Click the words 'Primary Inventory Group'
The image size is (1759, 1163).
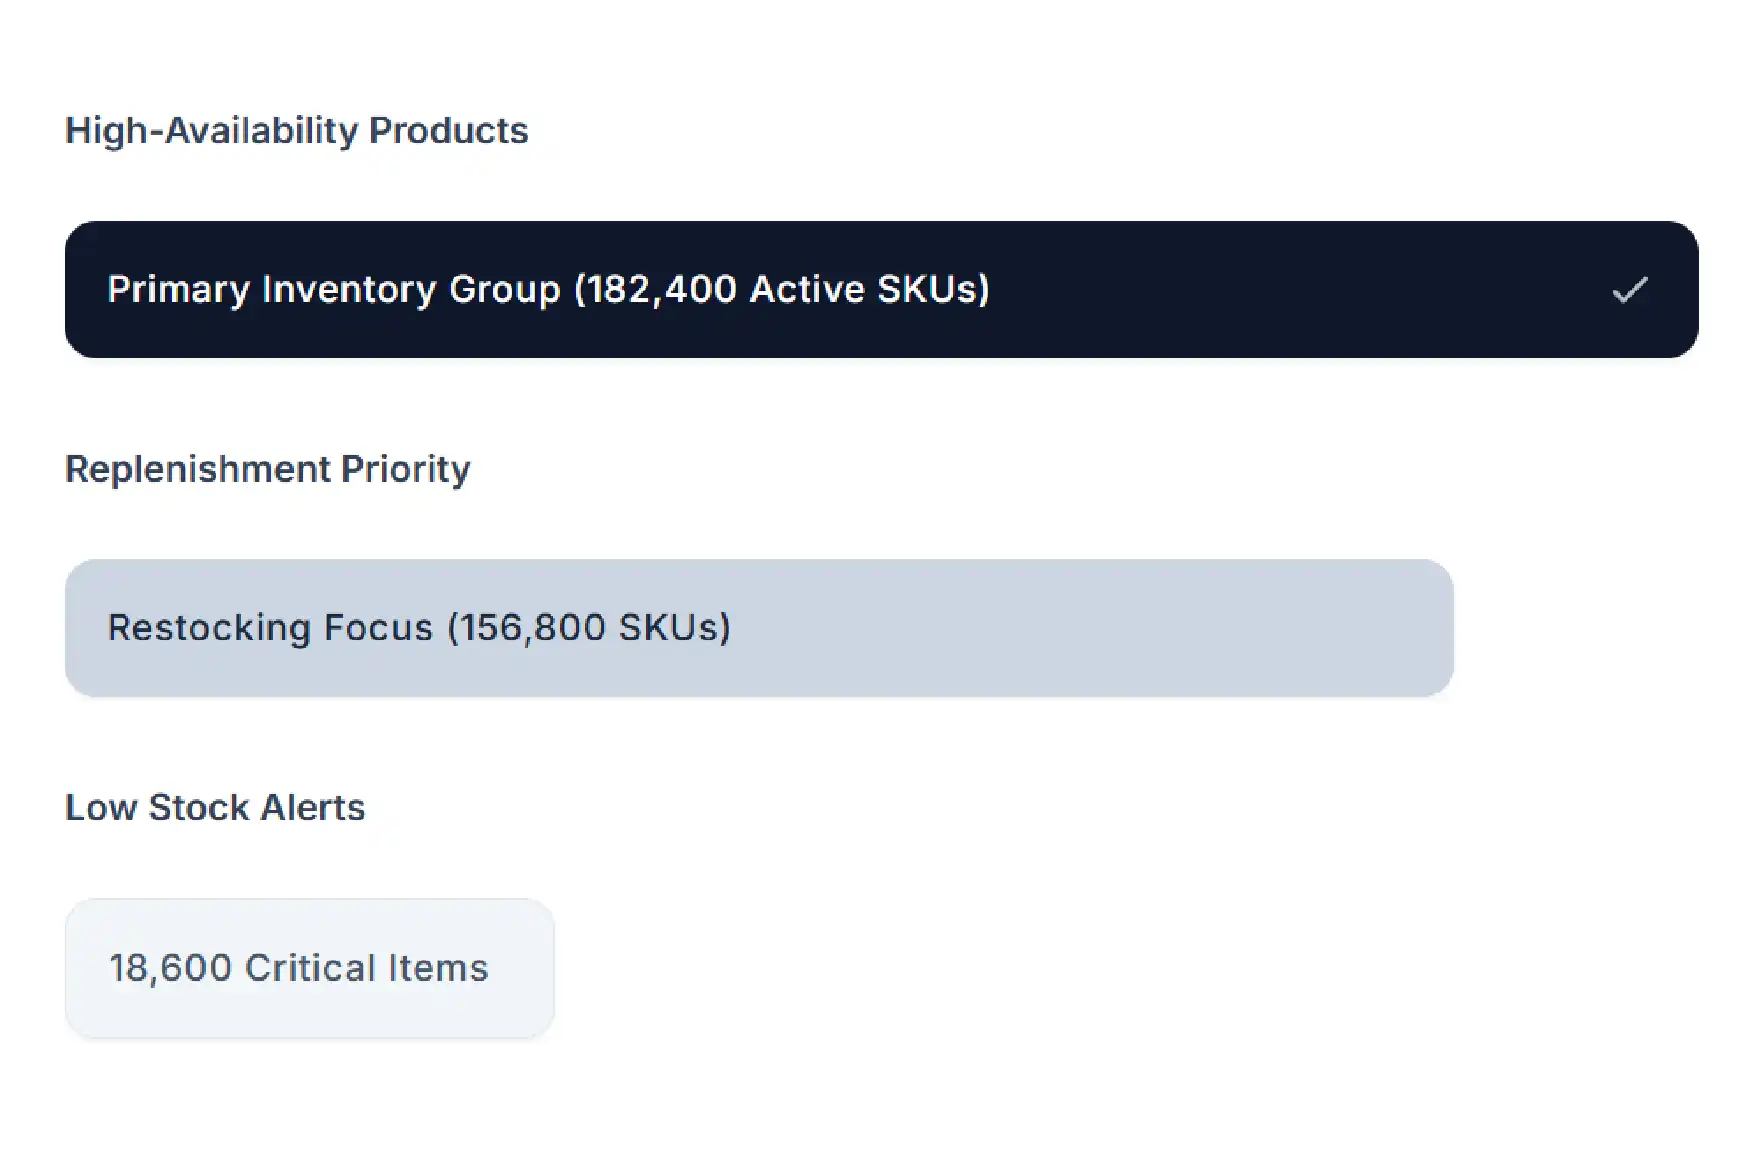[334, 290]
